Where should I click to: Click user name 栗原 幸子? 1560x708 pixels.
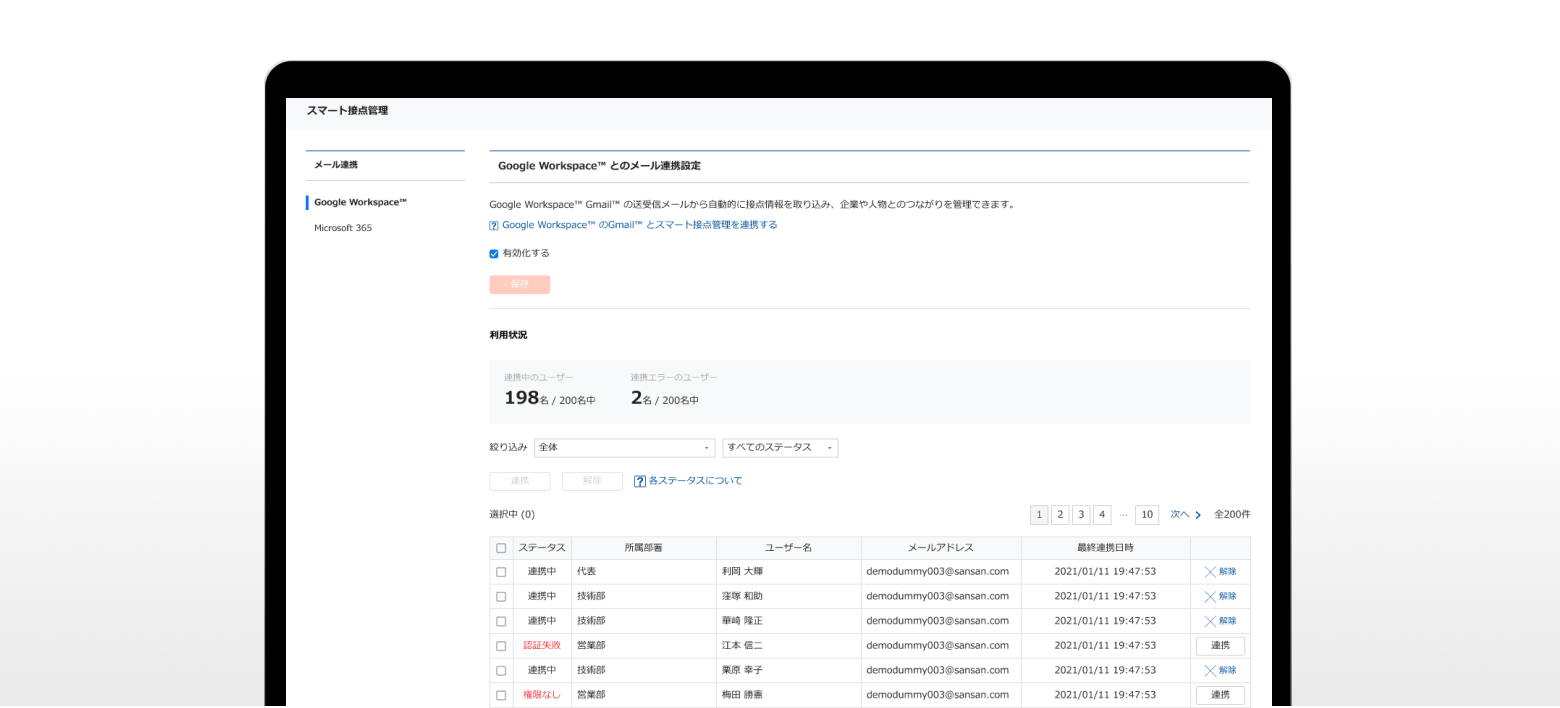[x=741, y=670]
